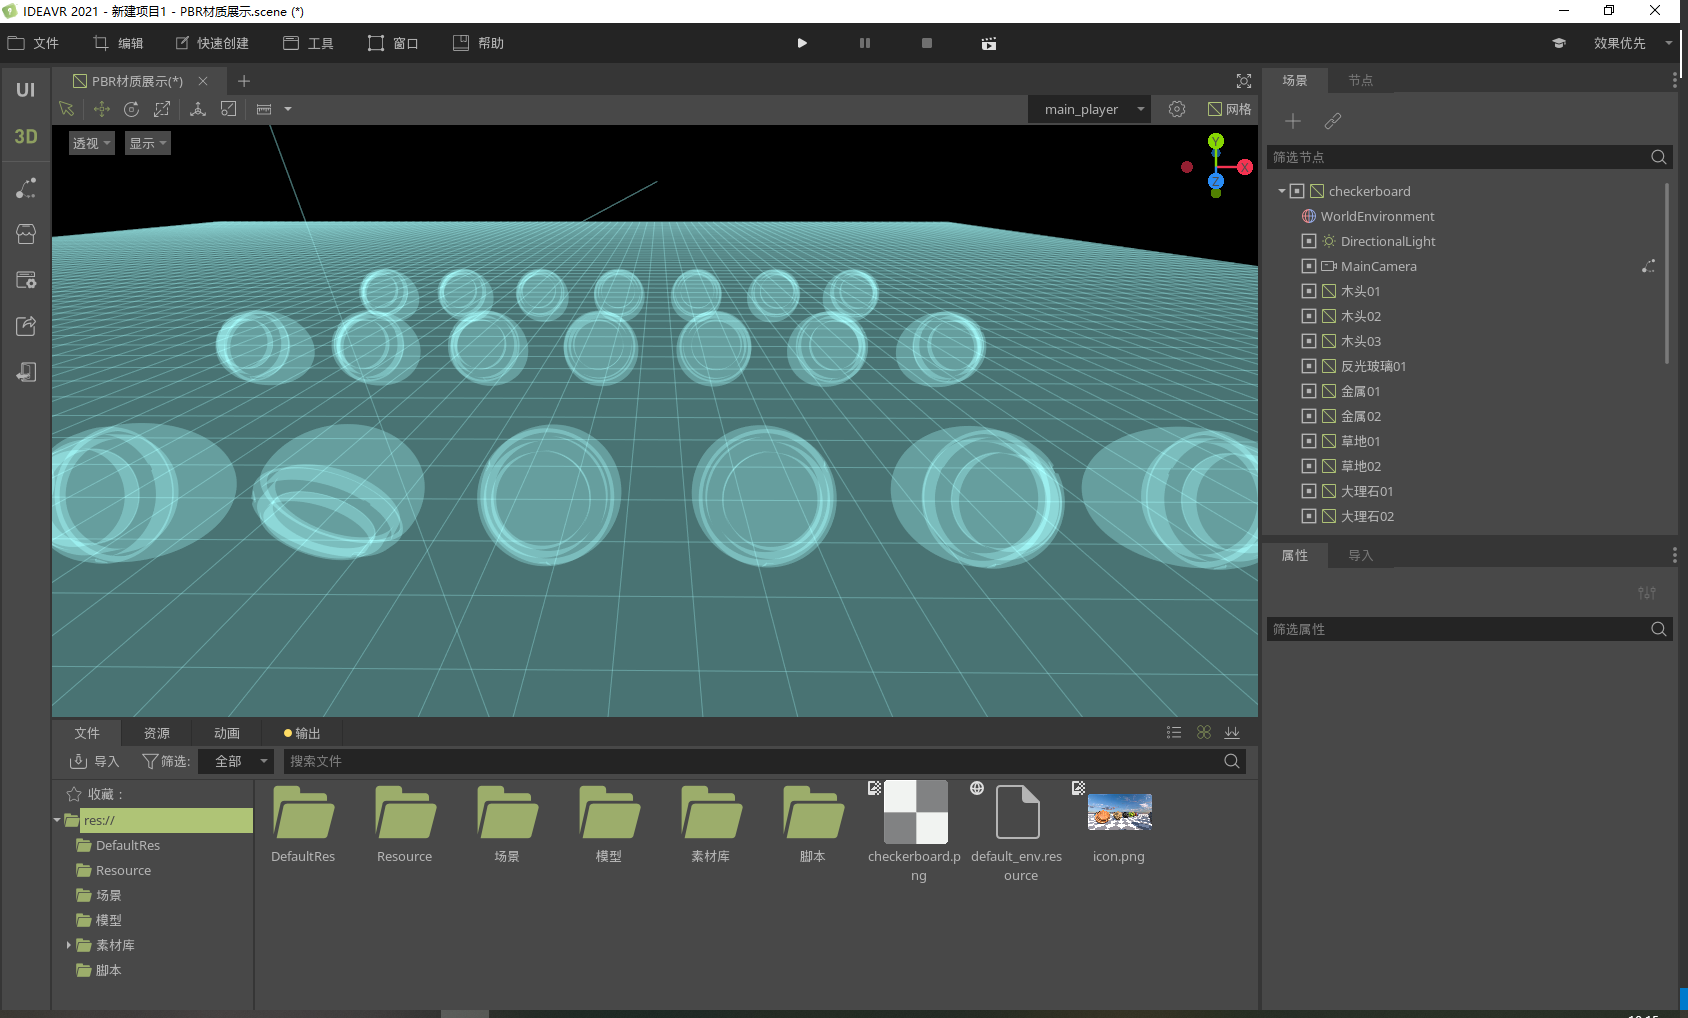This screenshot has height=1018, width=1688.
Task: Click the link node icon
Action: tap(1333, 121)
